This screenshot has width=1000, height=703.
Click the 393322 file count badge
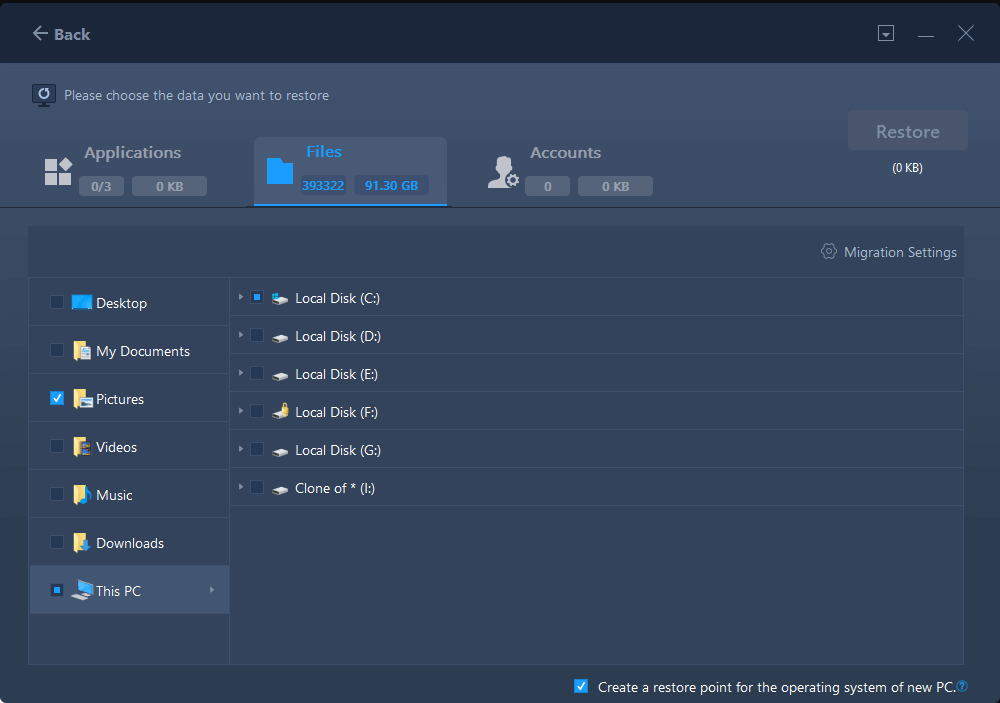[323, 186]
